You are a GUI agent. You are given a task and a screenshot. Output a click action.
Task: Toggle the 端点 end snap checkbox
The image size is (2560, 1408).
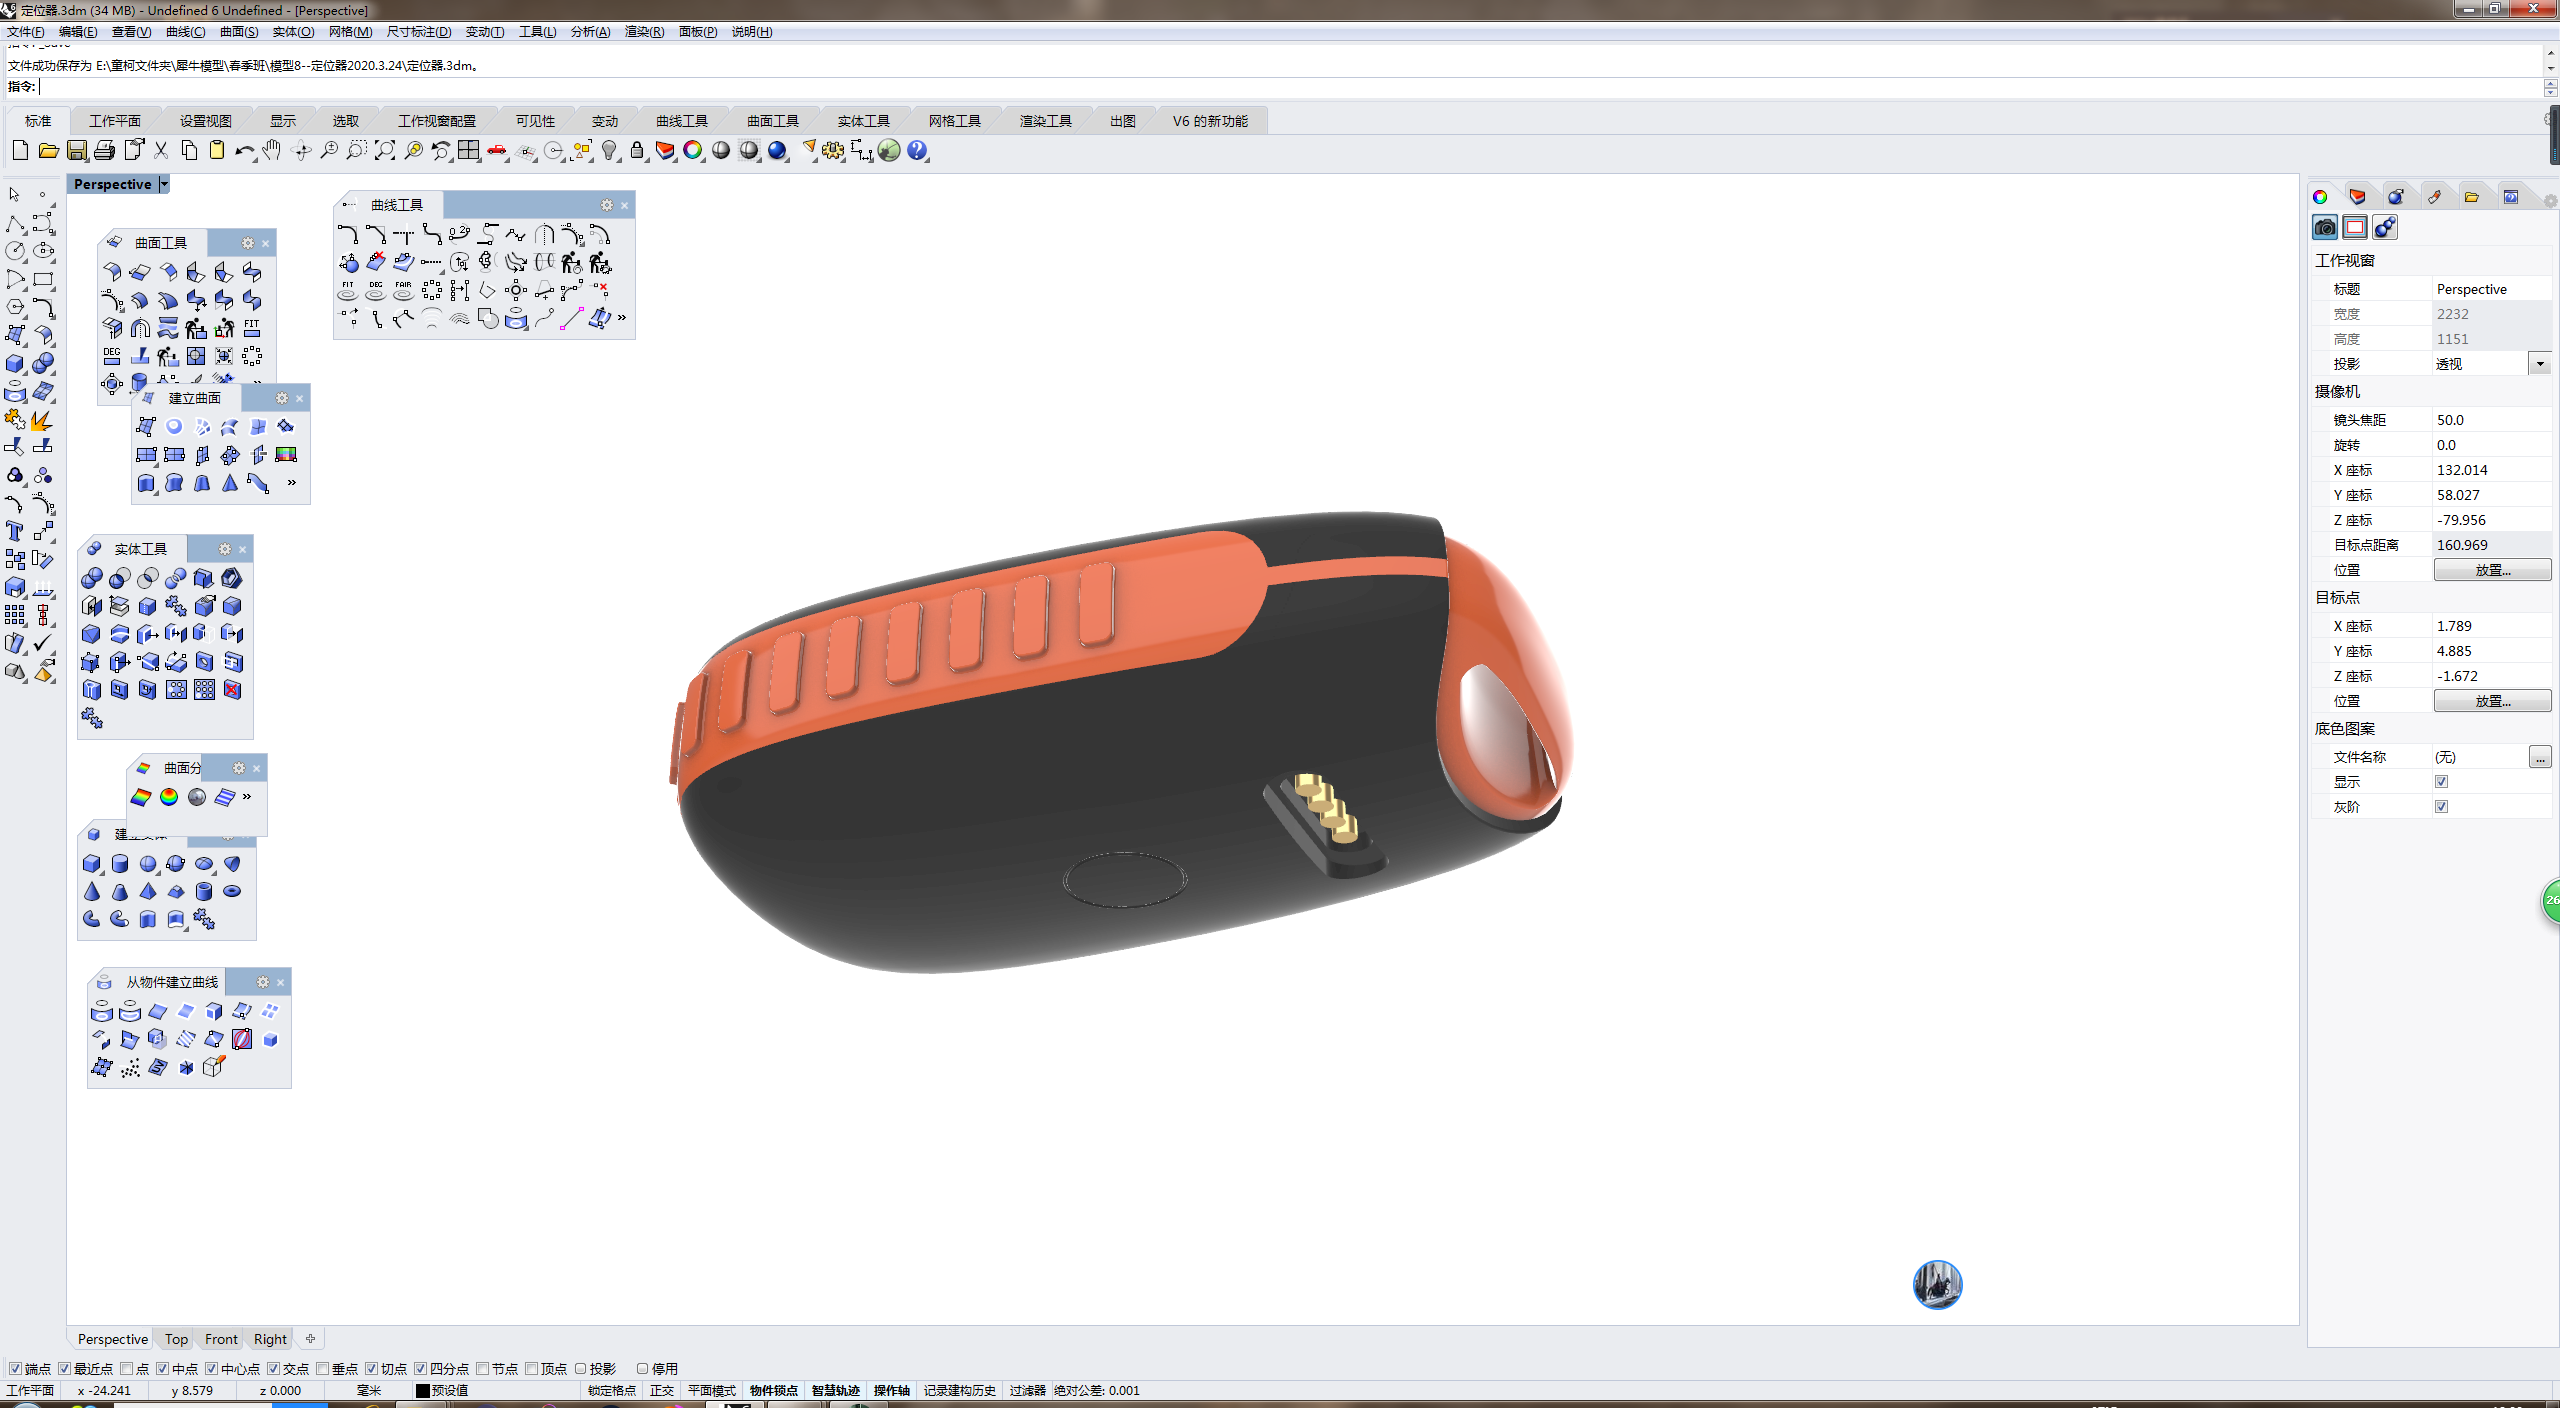click(x=15, y=1369)
